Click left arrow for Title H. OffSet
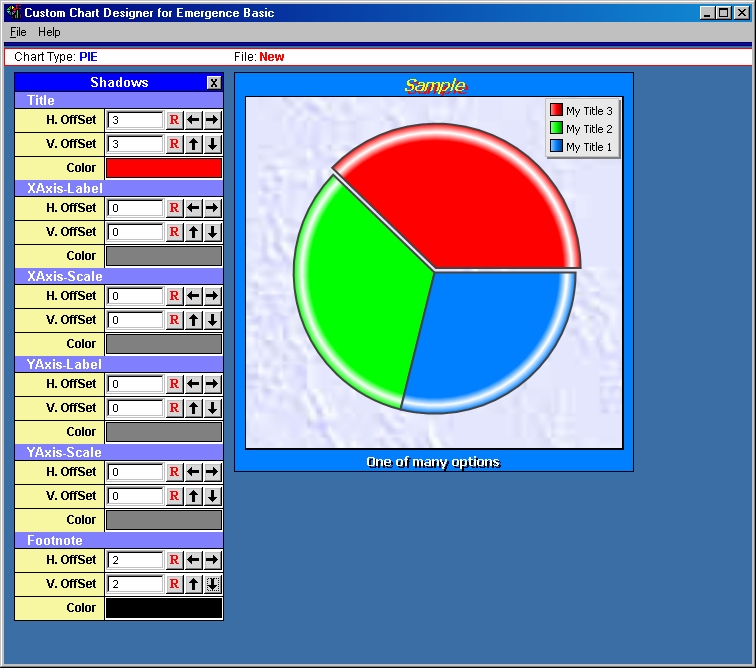This screenshot has height=668, width=756. (x=194, y=120)
